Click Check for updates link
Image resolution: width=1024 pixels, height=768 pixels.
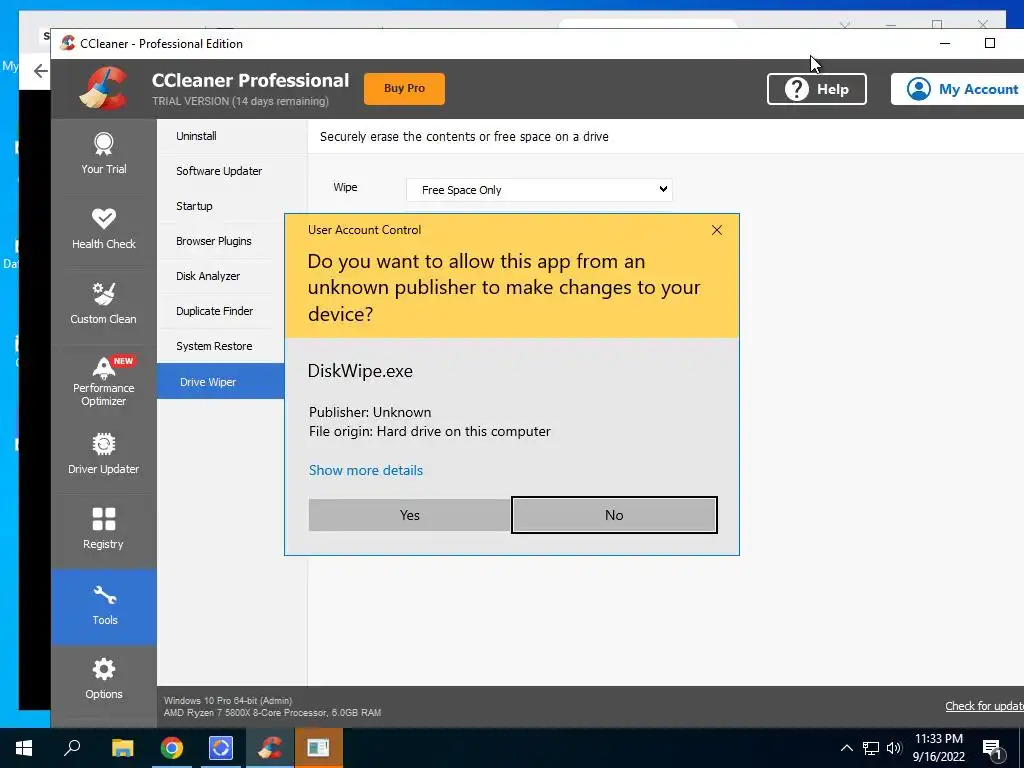point(984,706)
